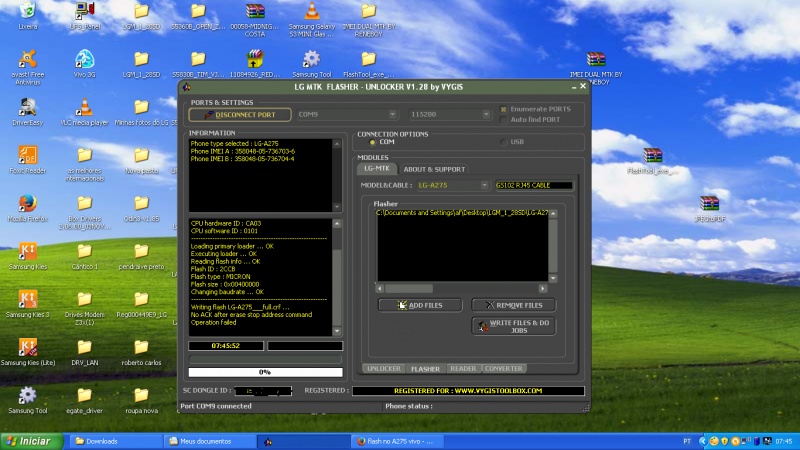
Task: Open Samsung Tool icon near taskbar
Action: pyautogui.click(x=28, y=397)
